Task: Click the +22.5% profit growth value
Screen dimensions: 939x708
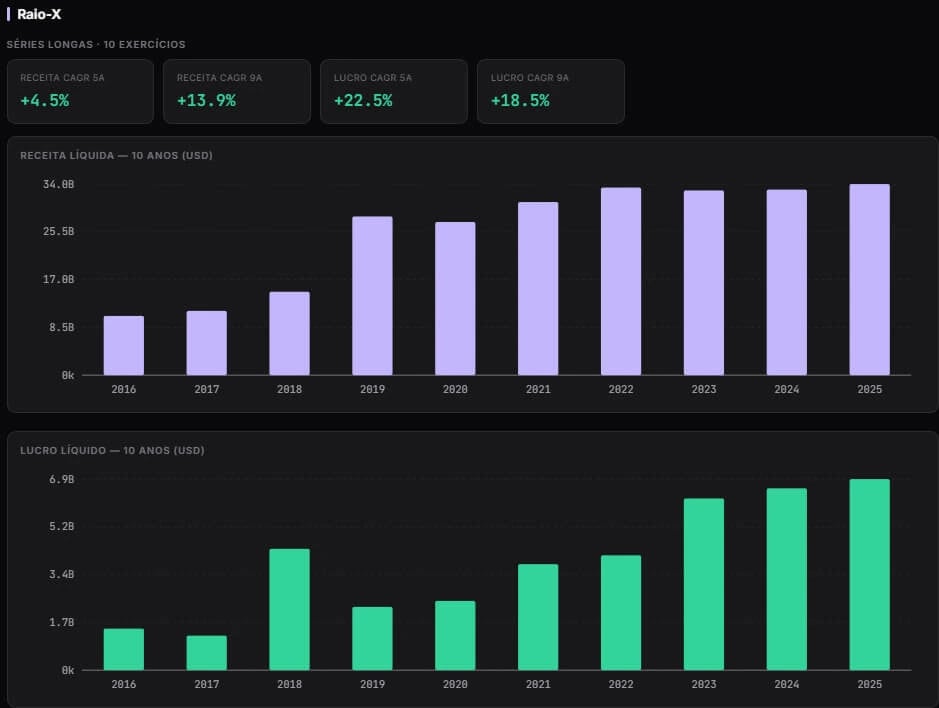Action: click(x=364, y=101)
